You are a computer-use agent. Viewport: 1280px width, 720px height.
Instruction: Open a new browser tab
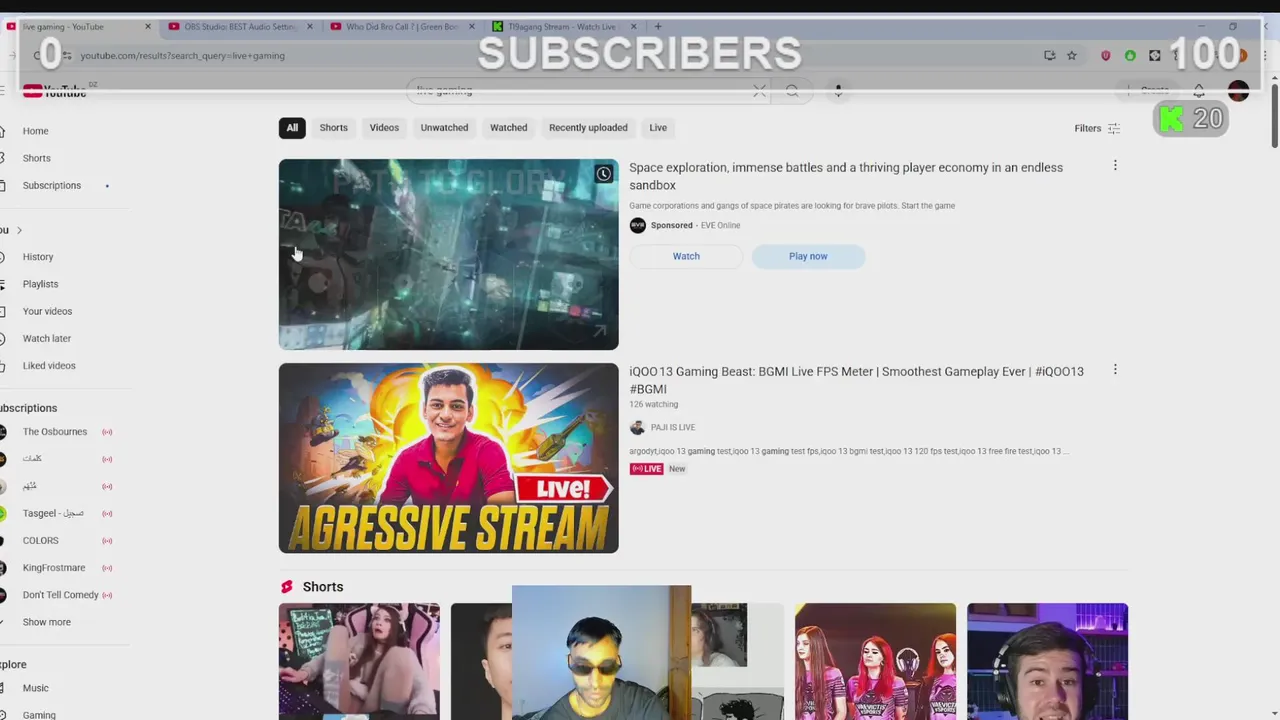coord(658,27)
